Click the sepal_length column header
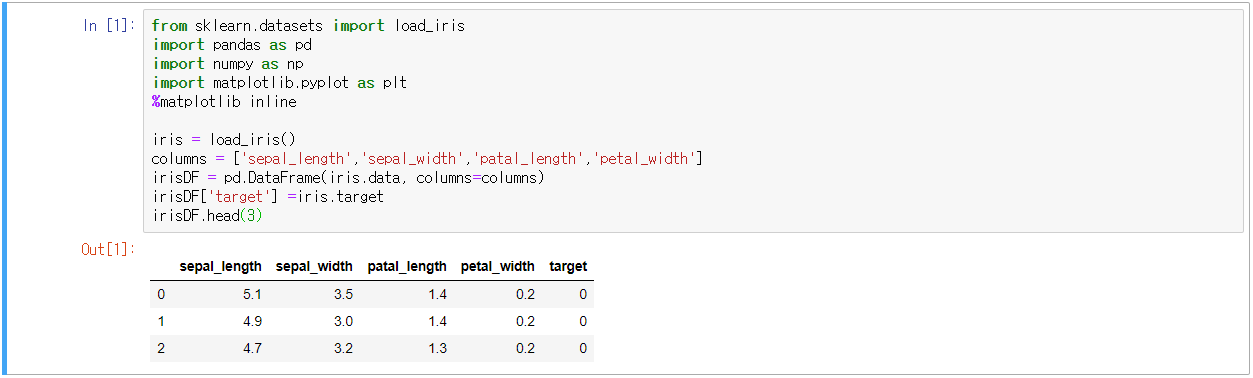1253x378 pixels. (x=220, y=267)
